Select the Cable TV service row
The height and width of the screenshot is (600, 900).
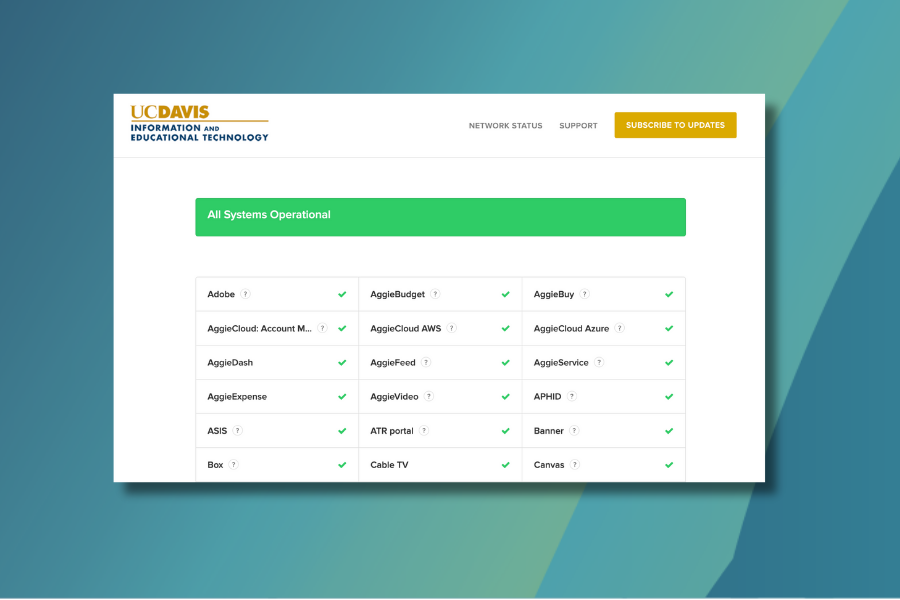pos(440,465)
